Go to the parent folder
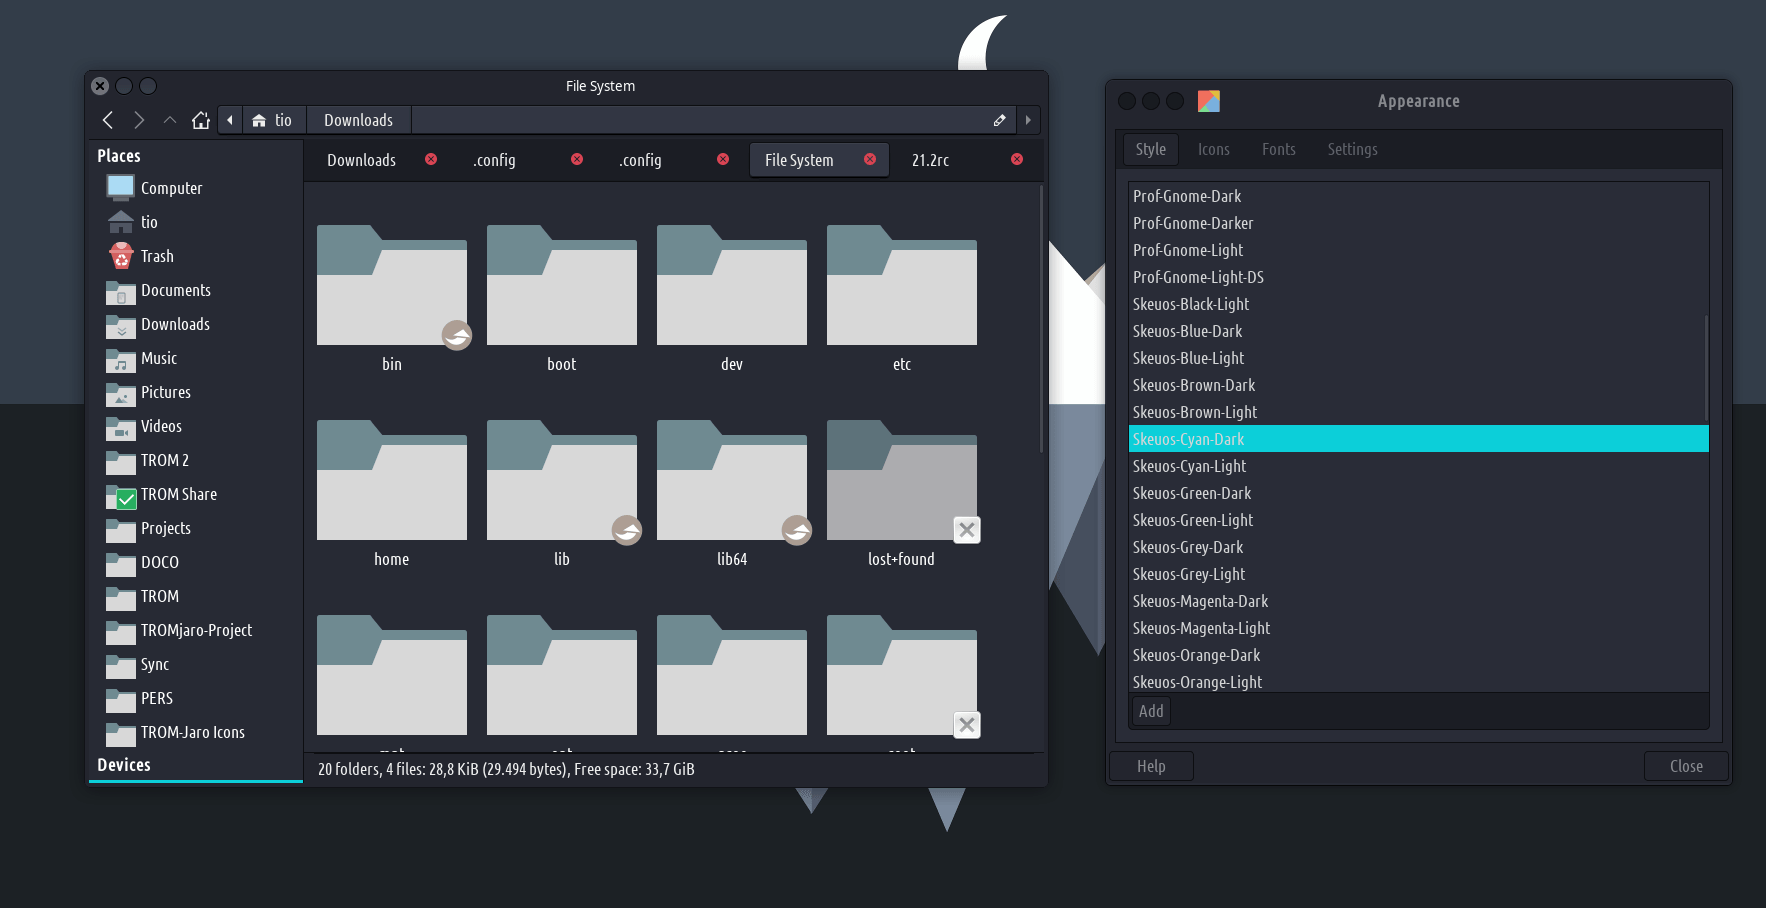 pos(170,120)
